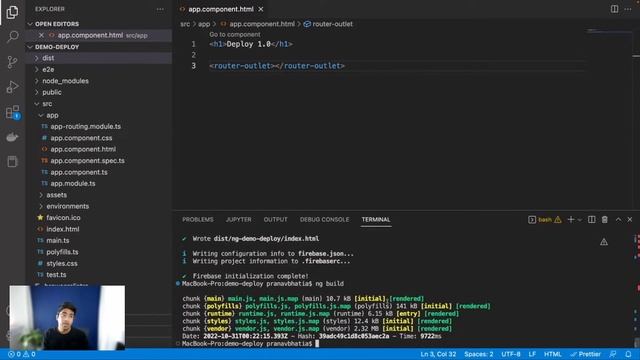Open the Extensions view icon
The image size is (640, 360).
[x=12, y=112]
